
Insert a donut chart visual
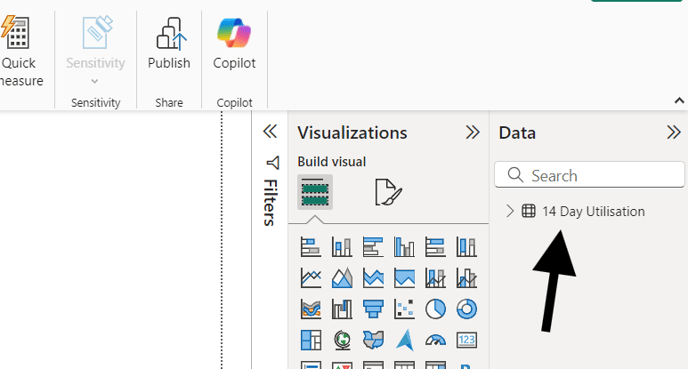[x=466, y=309]
